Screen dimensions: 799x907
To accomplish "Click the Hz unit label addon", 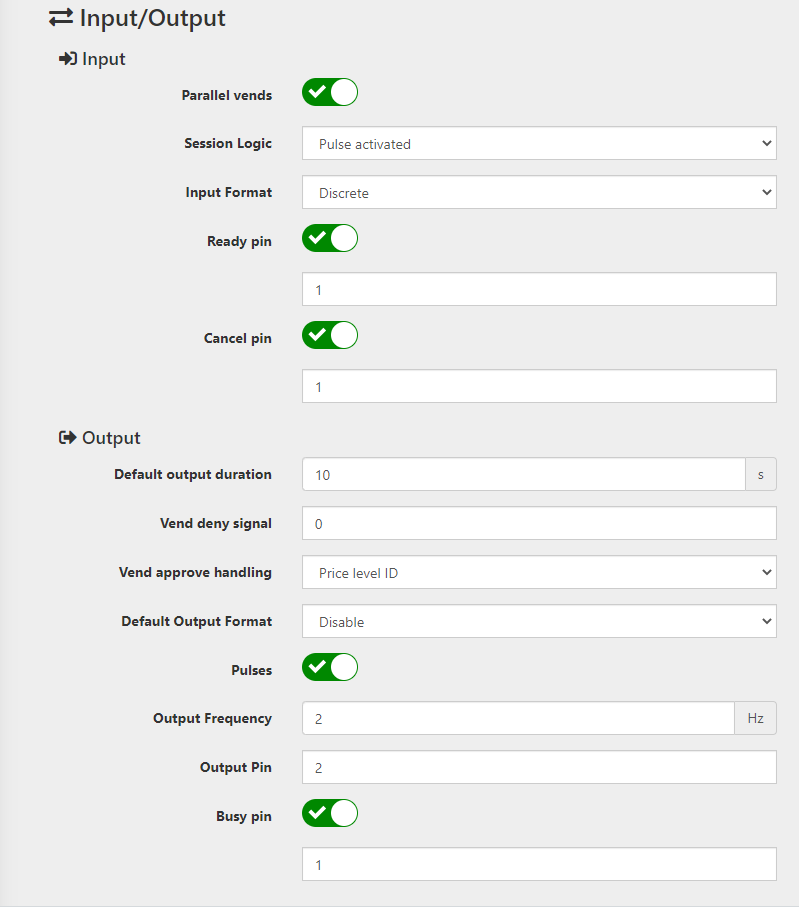I will 756,718.
